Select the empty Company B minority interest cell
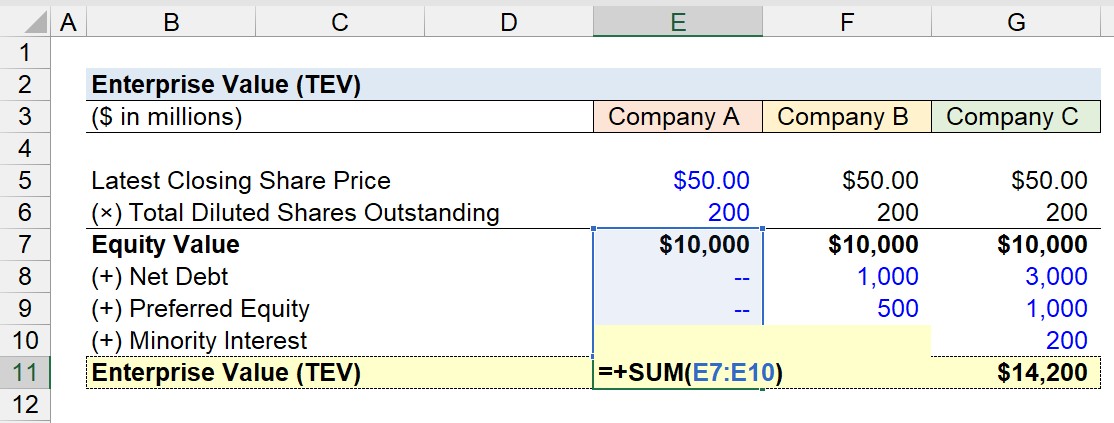 [847, 341]
